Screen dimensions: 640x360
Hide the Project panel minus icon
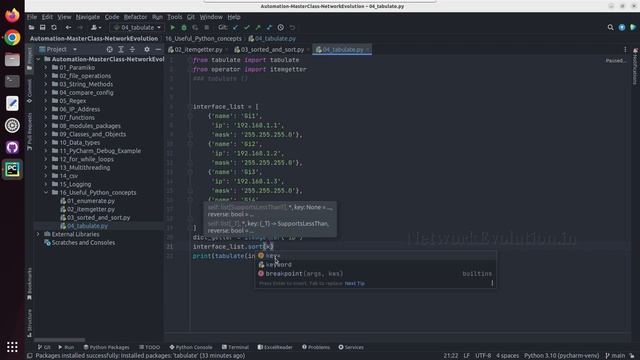pos(158,49)
